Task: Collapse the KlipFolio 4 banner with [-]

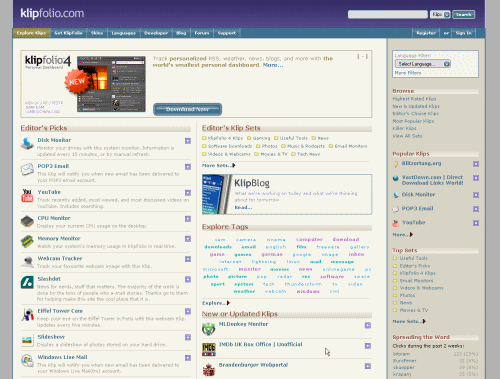Action: pyautogui.click(x=362, y=56)
